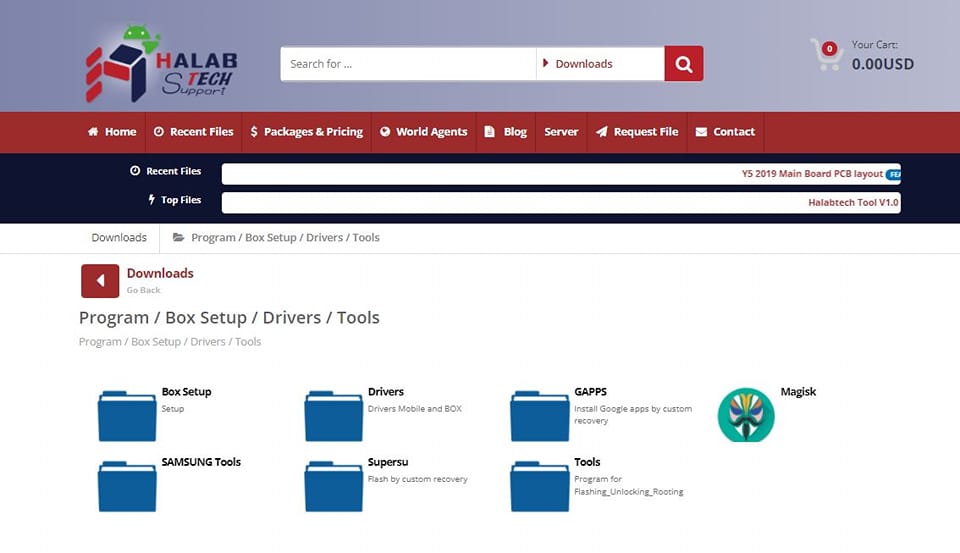960x553 pixels.
Task: Click 'Drivers Mobile and BOX' description
Action: coord(414,409)
